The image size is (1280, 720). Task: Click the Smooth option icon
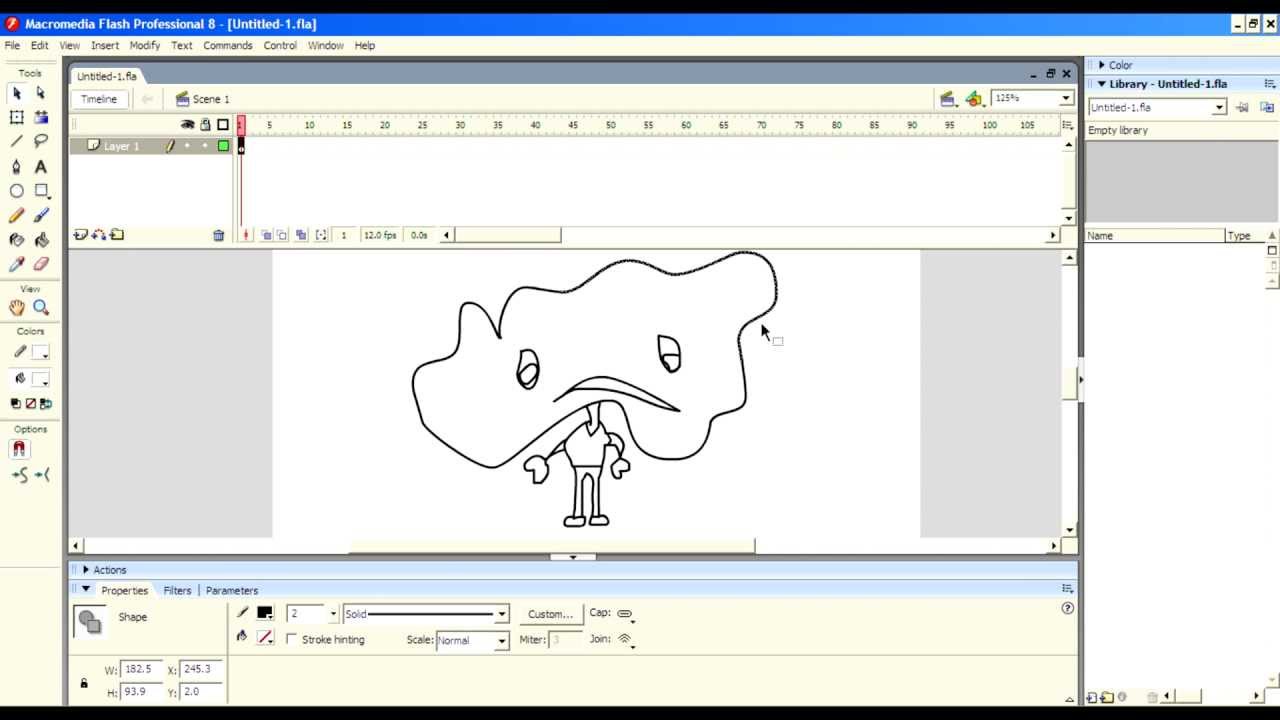click(19, 475)
